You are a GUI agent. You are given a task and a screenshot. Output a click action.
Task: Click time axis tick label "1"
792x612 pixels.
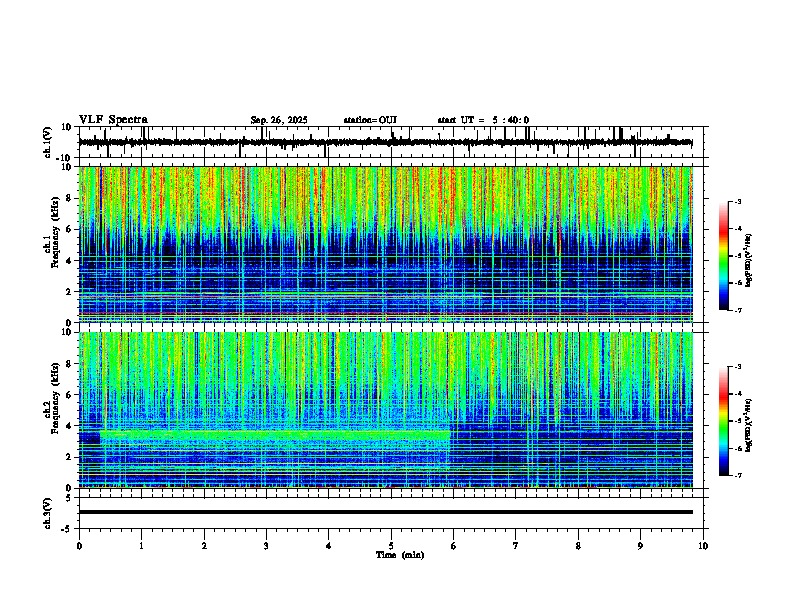[141, 546]
